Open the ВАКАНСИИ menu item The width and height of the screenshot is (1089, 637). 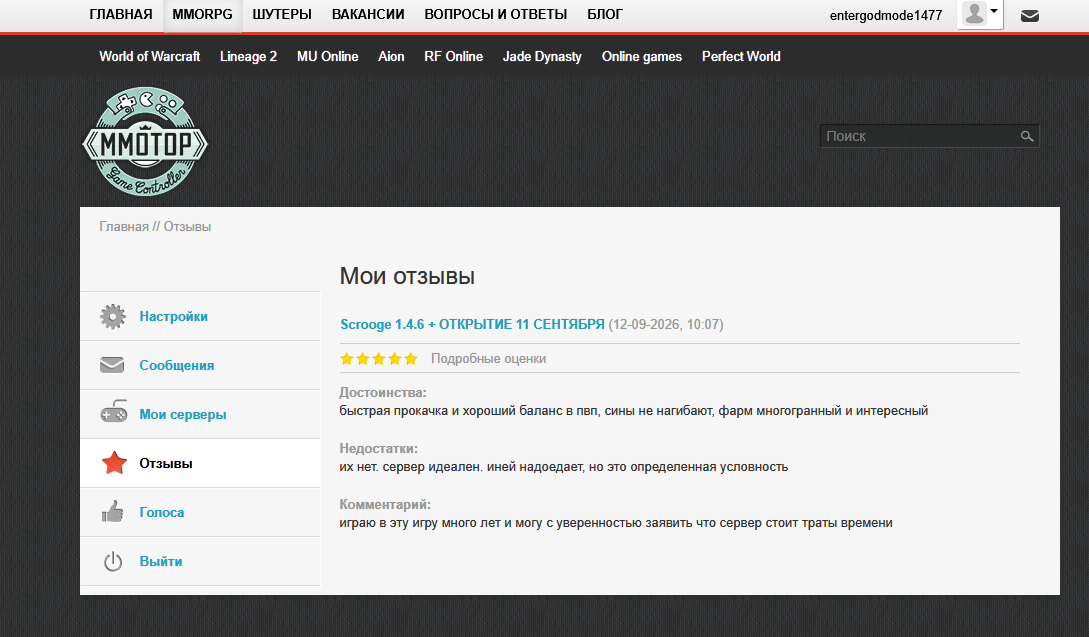(x=368, y=15)
